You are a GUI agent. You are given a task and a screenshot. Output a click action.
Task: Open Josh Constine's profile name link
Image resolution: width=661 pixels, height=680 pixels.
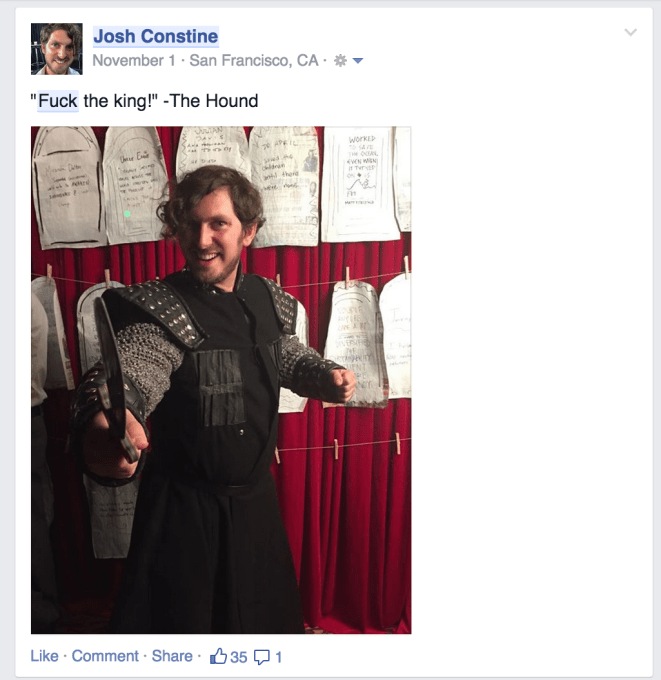click(156, 36)
